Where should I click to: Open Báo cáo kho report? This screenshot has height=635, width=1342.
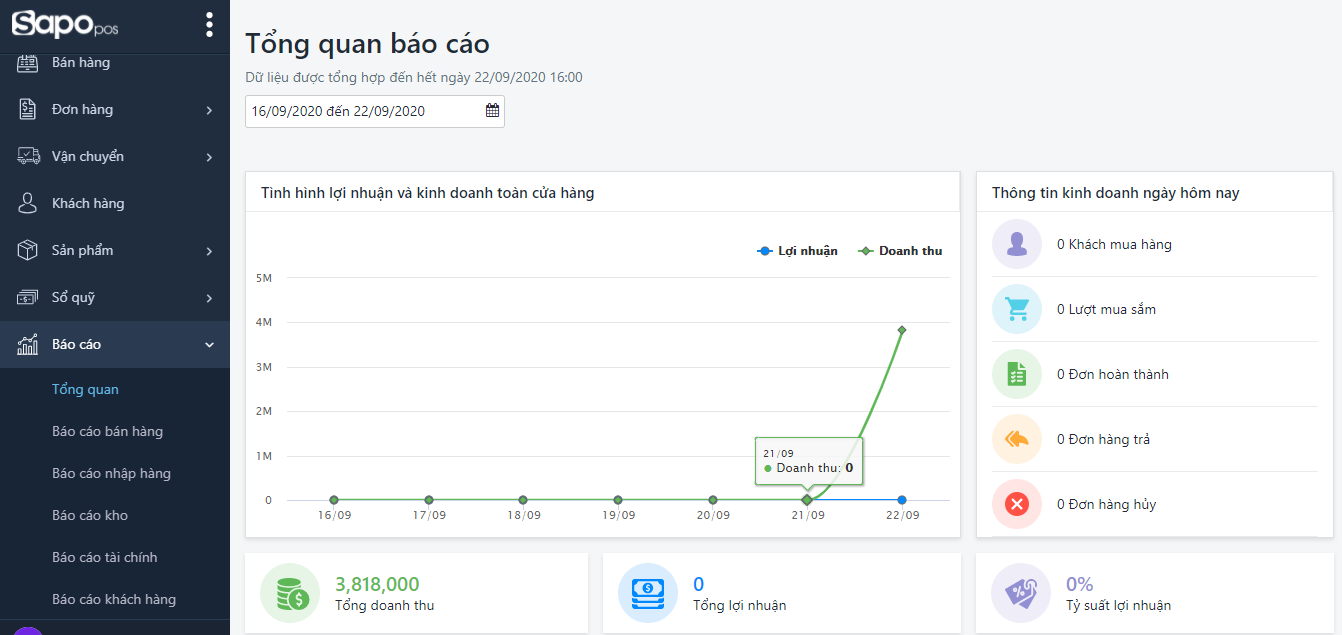point(90,515)
